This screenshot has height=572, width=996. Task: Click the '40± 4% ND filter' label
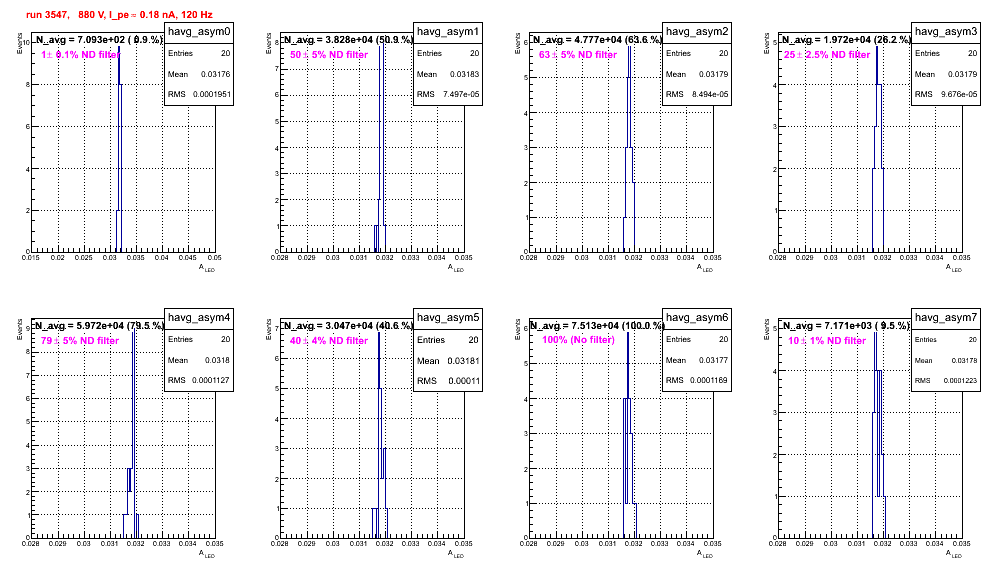pos(329,341)
